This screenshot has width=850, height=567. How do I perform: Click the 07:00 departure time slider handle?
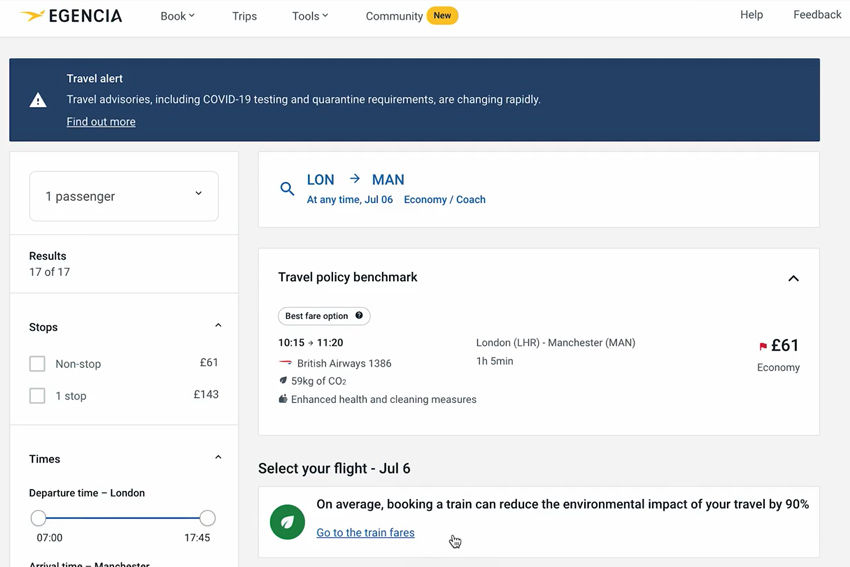point(38,518)
